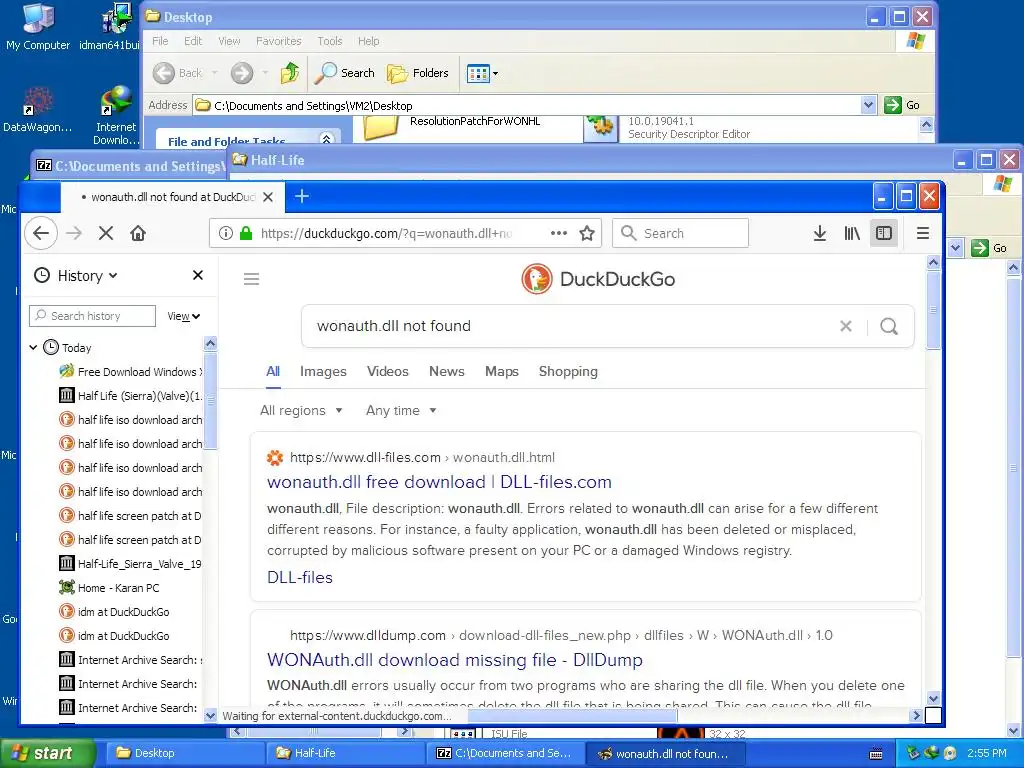Go up one folder in Desktop window
The width and height of the screenshot is (1024, 768).
pyautogui.click(x=289, y=73)
